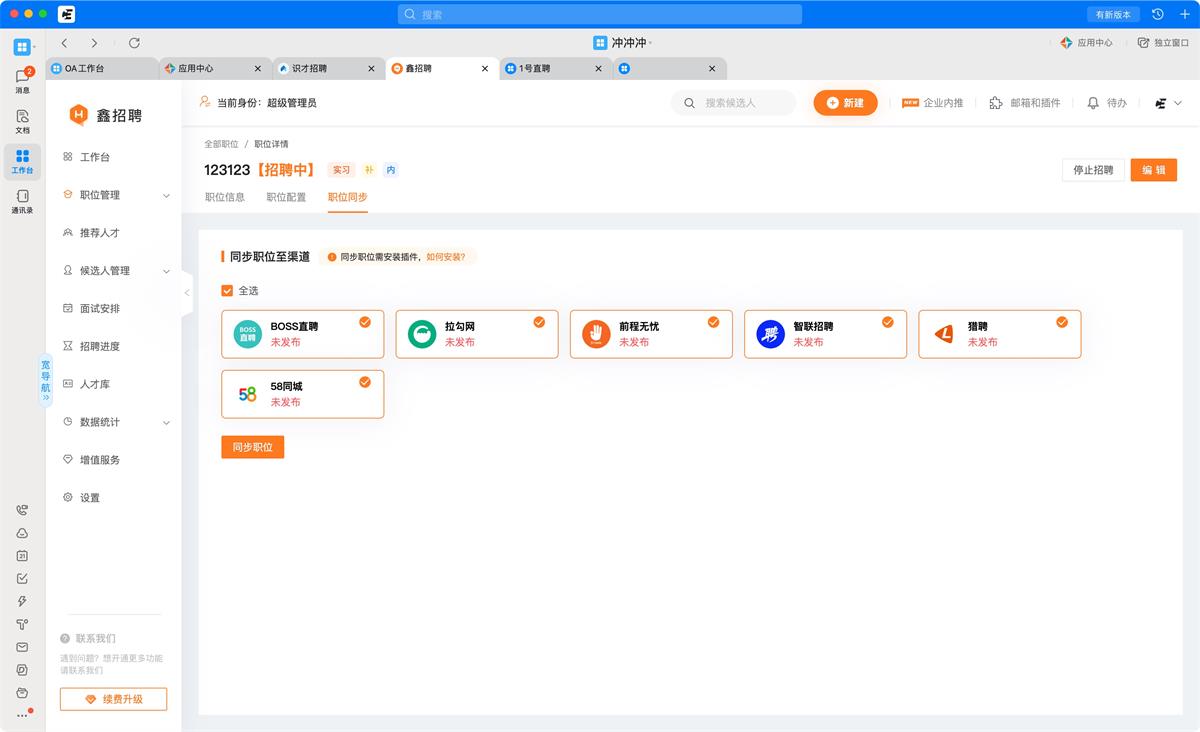Open the calendar icon in bottom rail

(22, 556)
